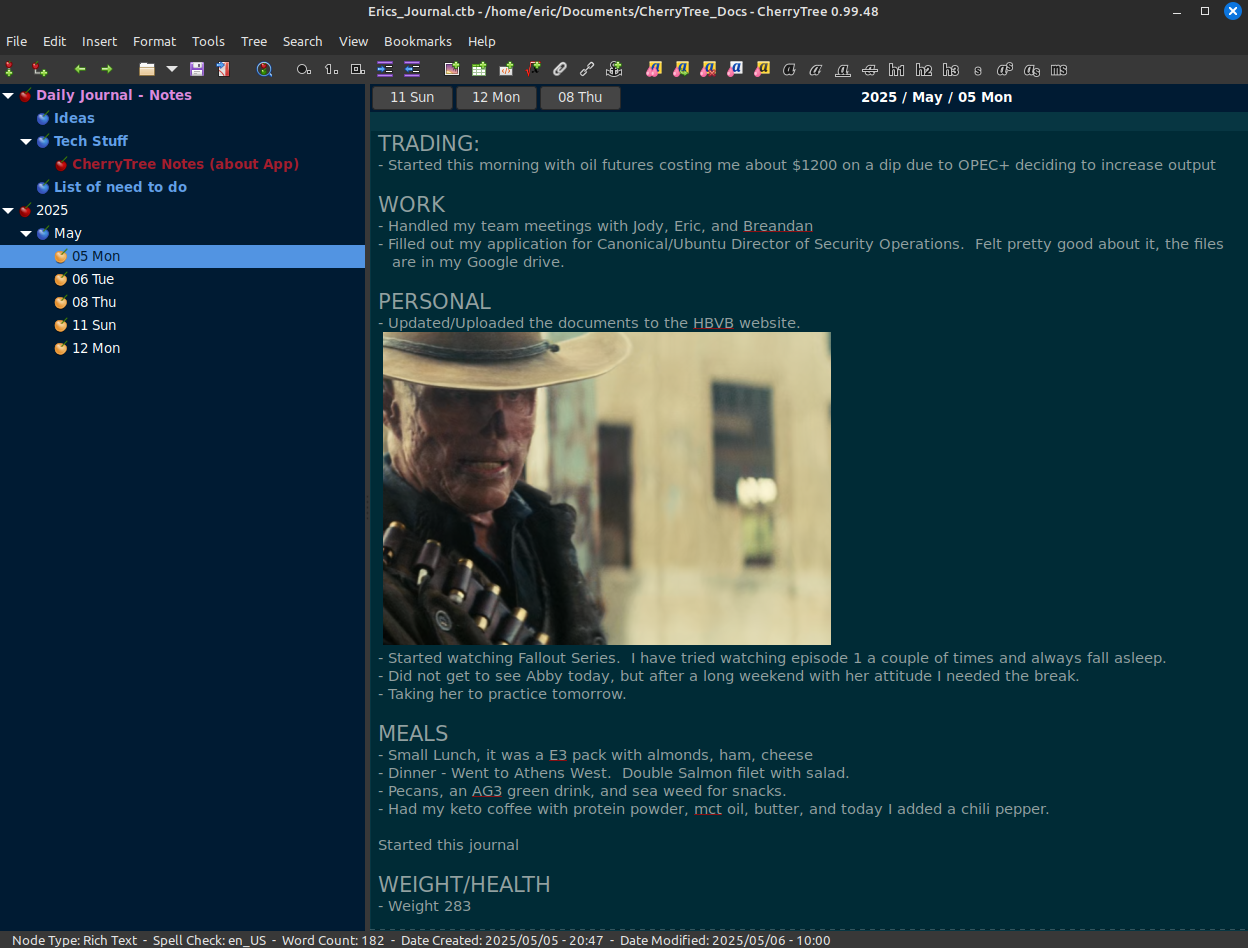Go back to the previous visited node
Viewport: 1248px width, 948px height.
click(80, 69)
